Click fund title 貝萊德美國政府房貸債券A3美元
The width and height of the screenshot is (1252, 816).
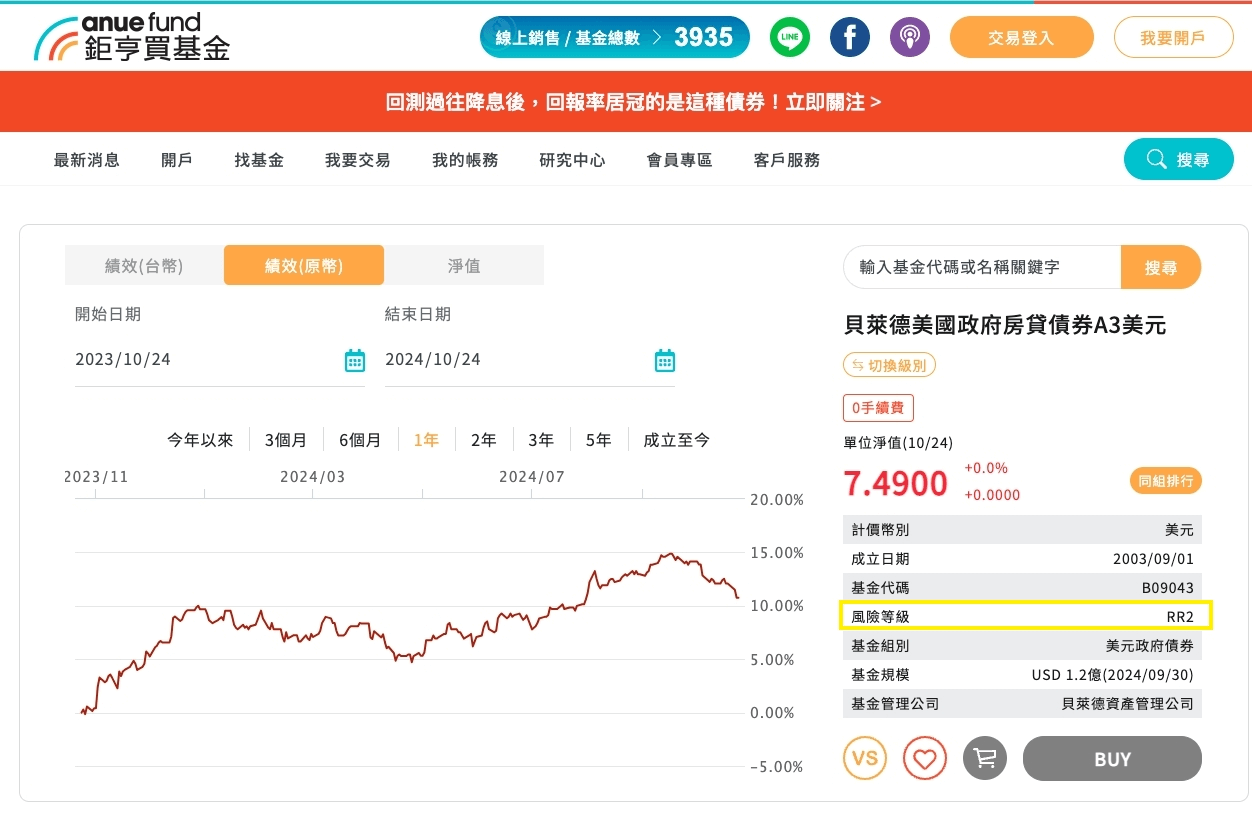tap(1005, 325)
